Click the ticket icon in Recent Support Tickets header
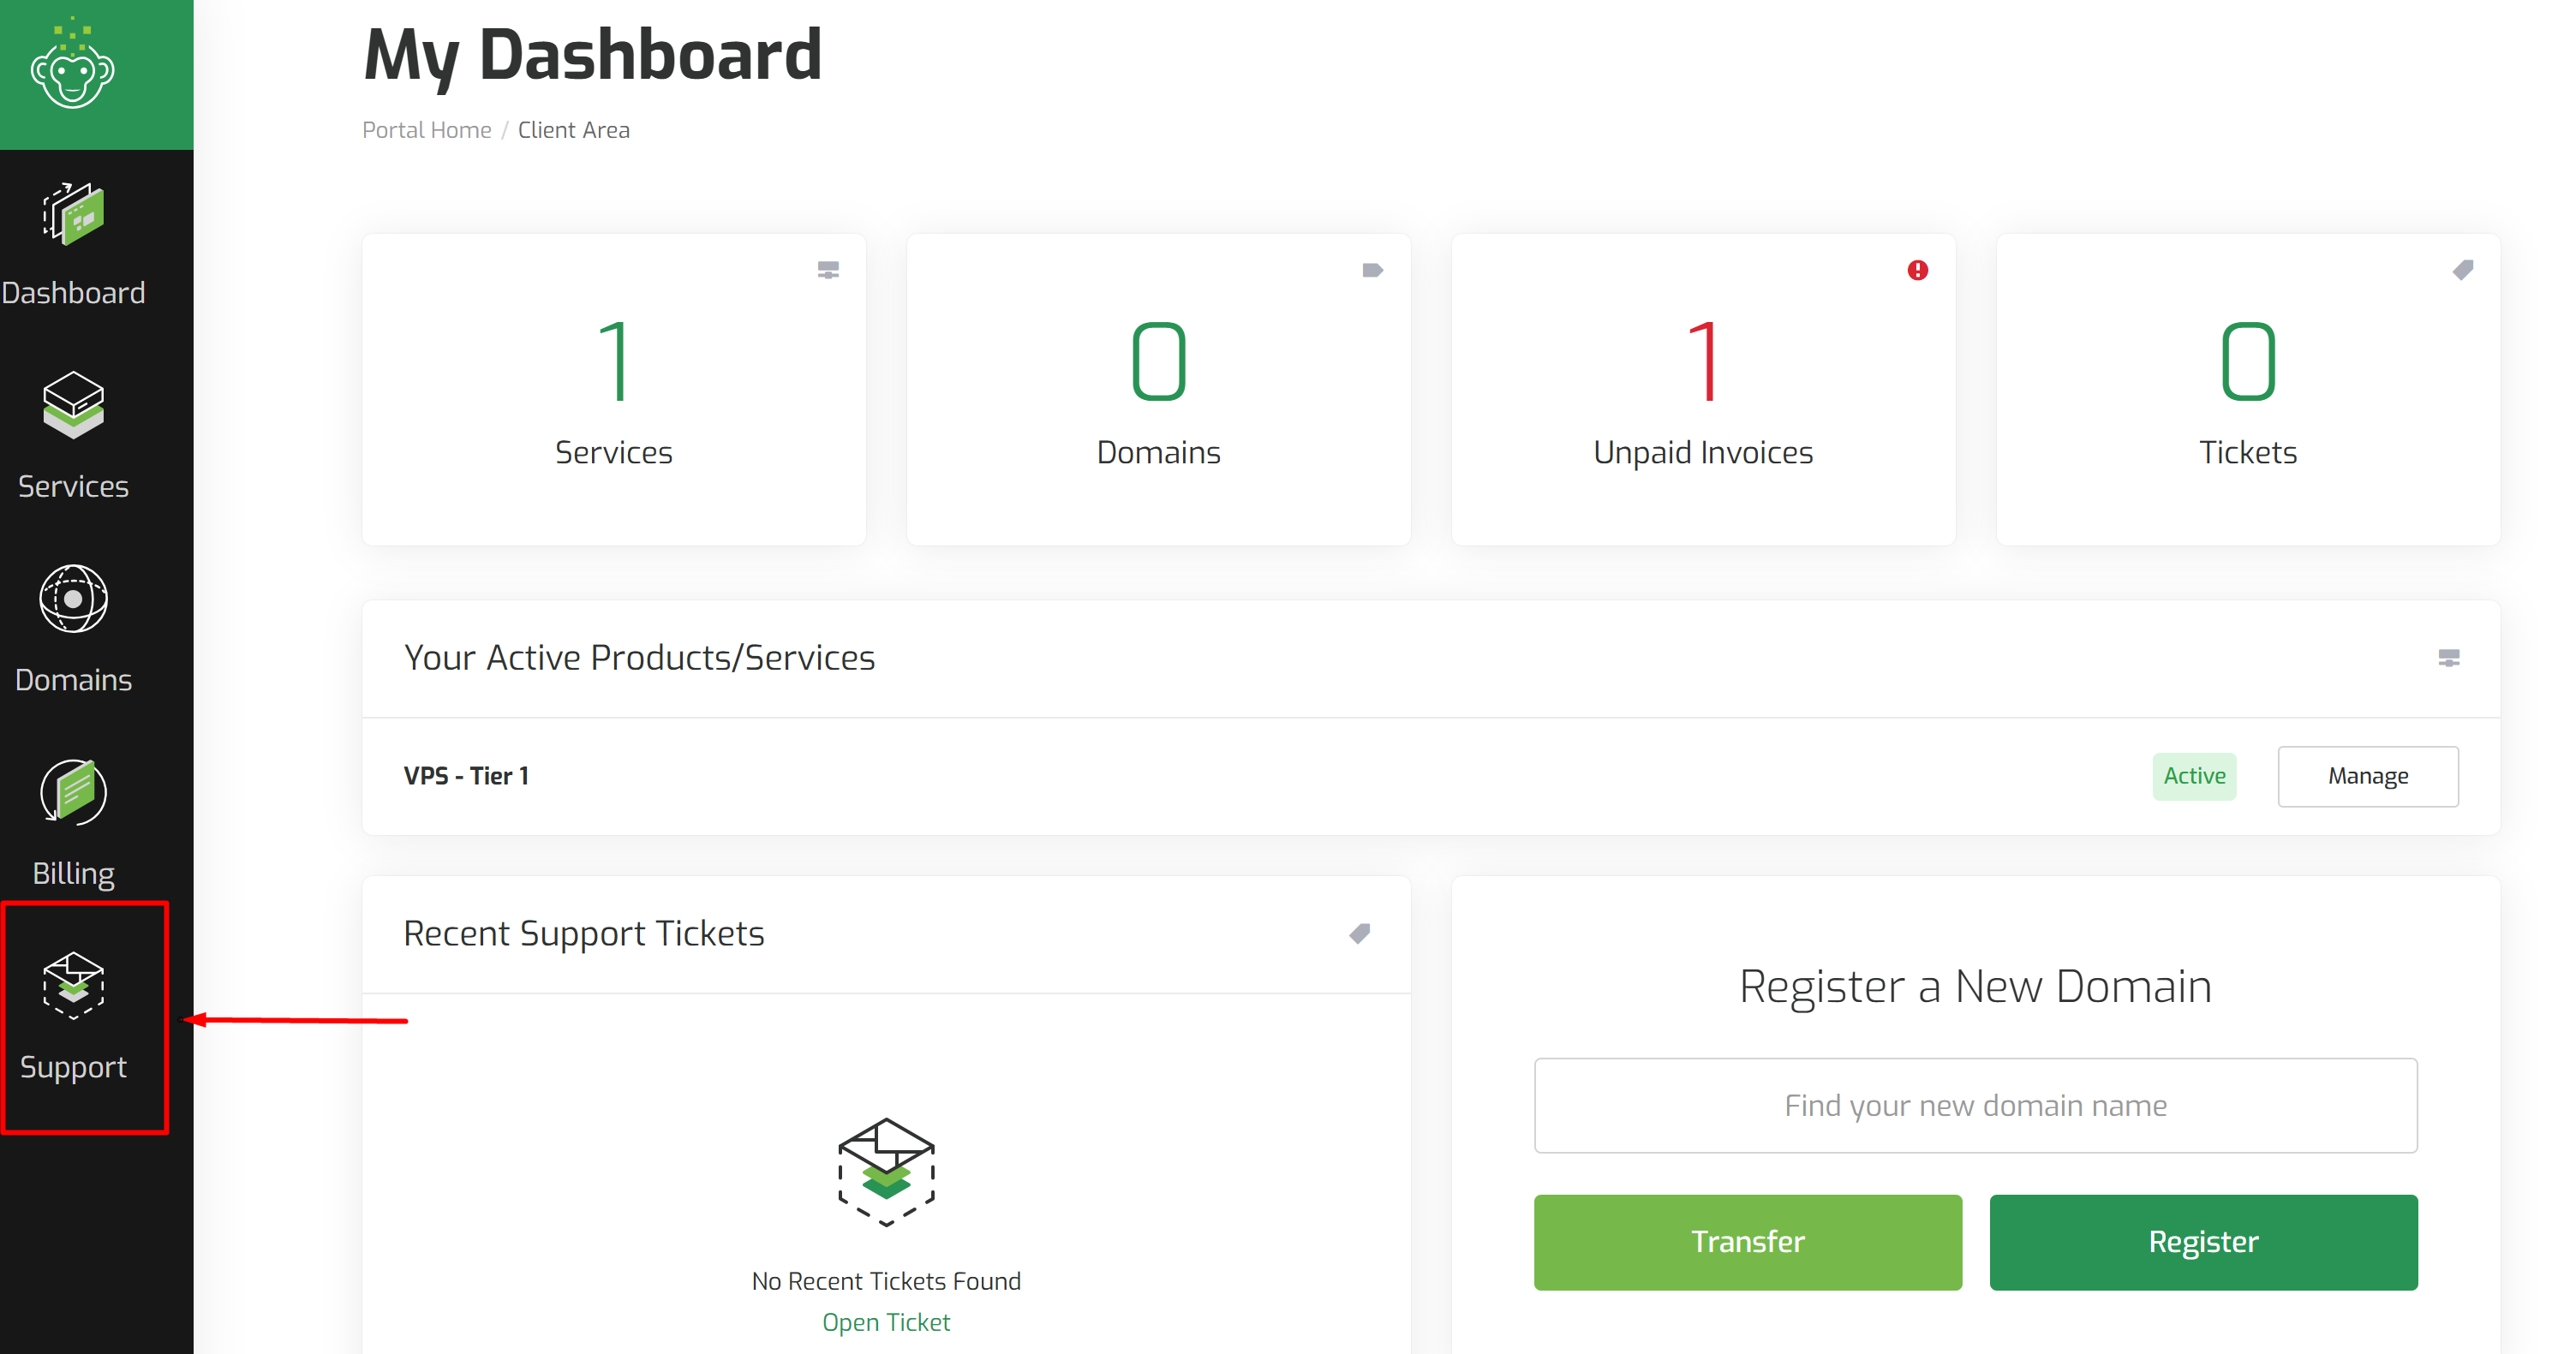 click(1359, 933)
